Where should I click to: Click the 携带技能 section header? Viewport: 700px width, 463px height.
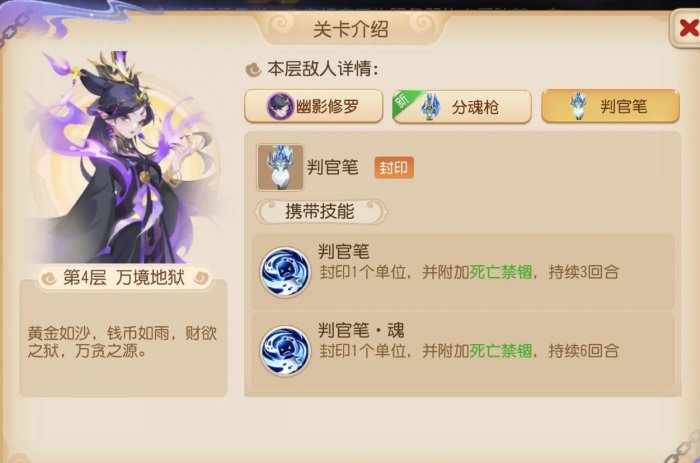coord(320,211)
